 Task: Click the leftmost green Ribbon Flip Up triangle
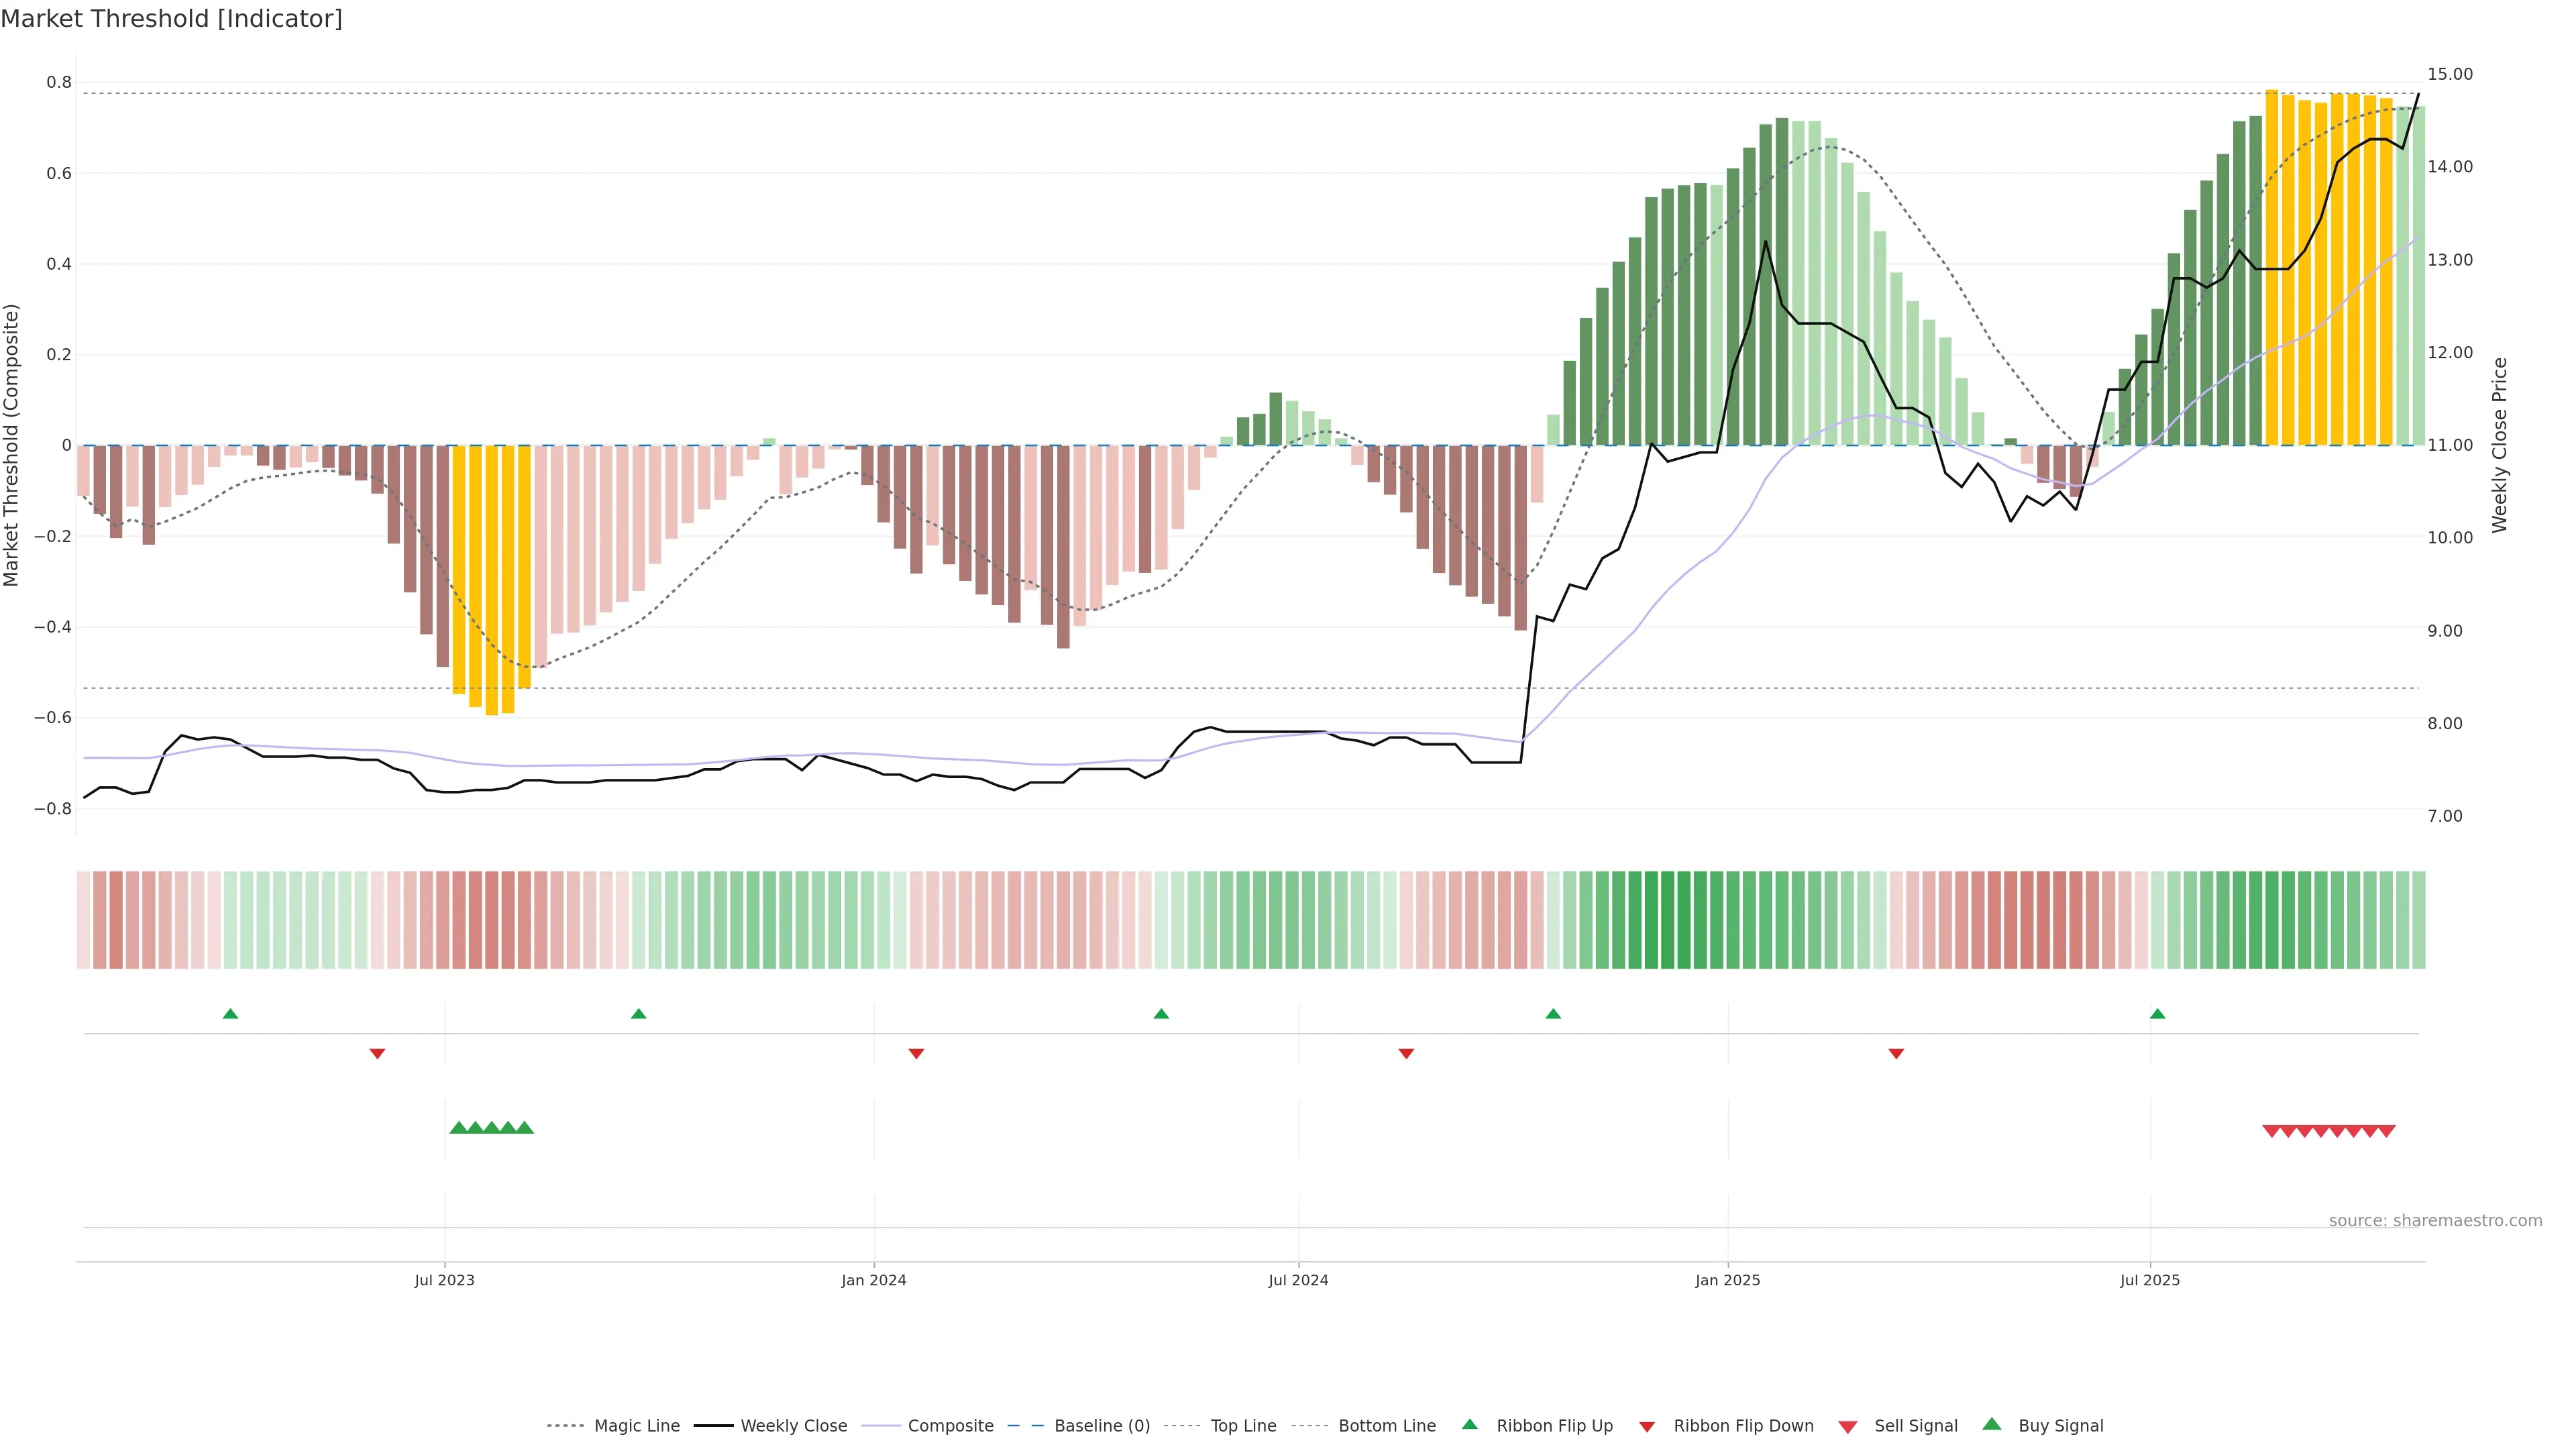pos(230,1014)
